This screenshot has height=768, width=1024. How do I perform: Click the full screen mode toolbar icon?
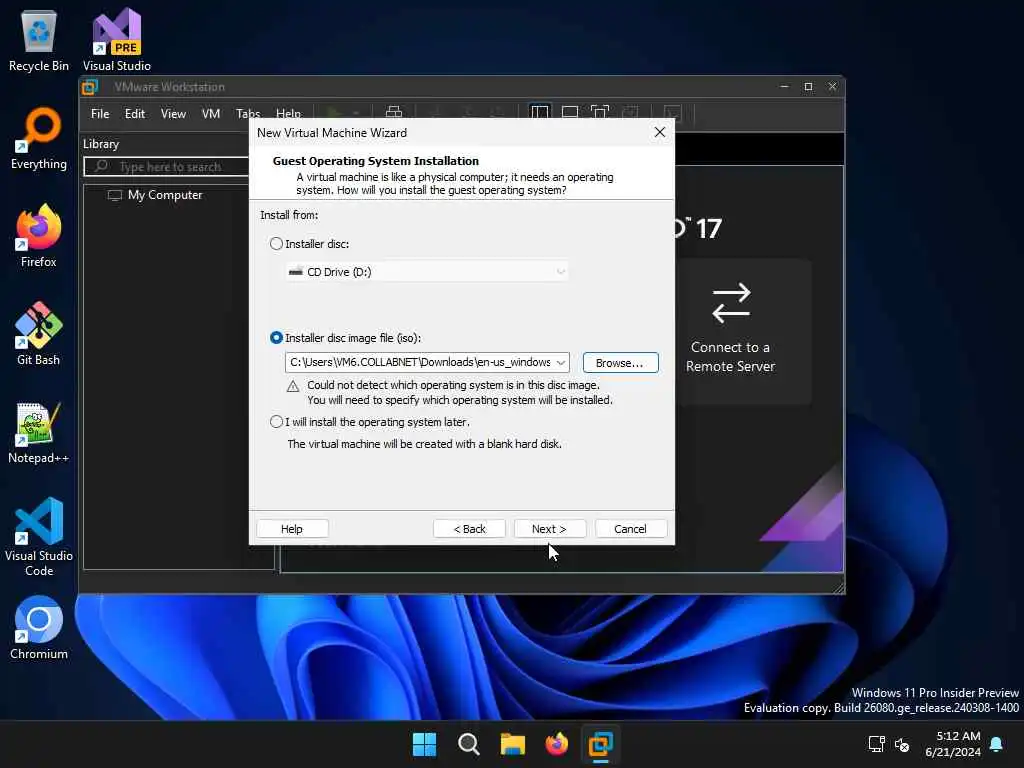(x=600, y=112)
